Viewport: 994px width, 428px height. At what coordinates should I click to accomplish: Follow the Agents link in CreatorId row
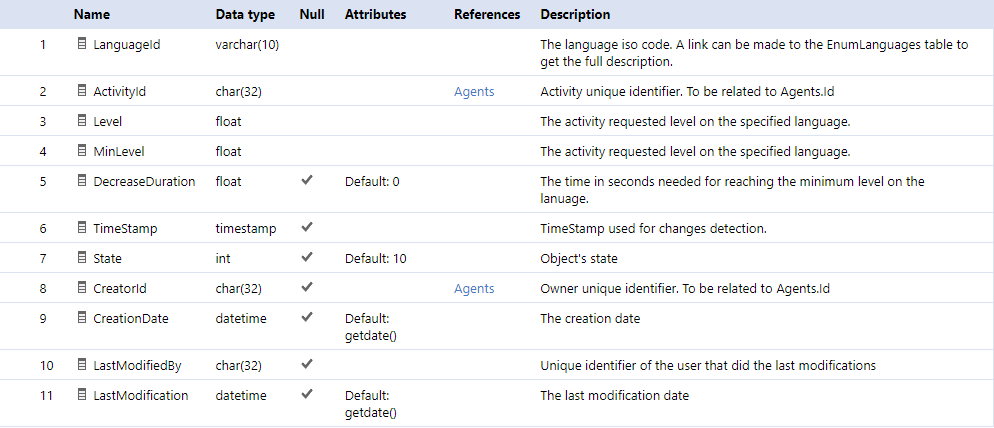point(474,289)
